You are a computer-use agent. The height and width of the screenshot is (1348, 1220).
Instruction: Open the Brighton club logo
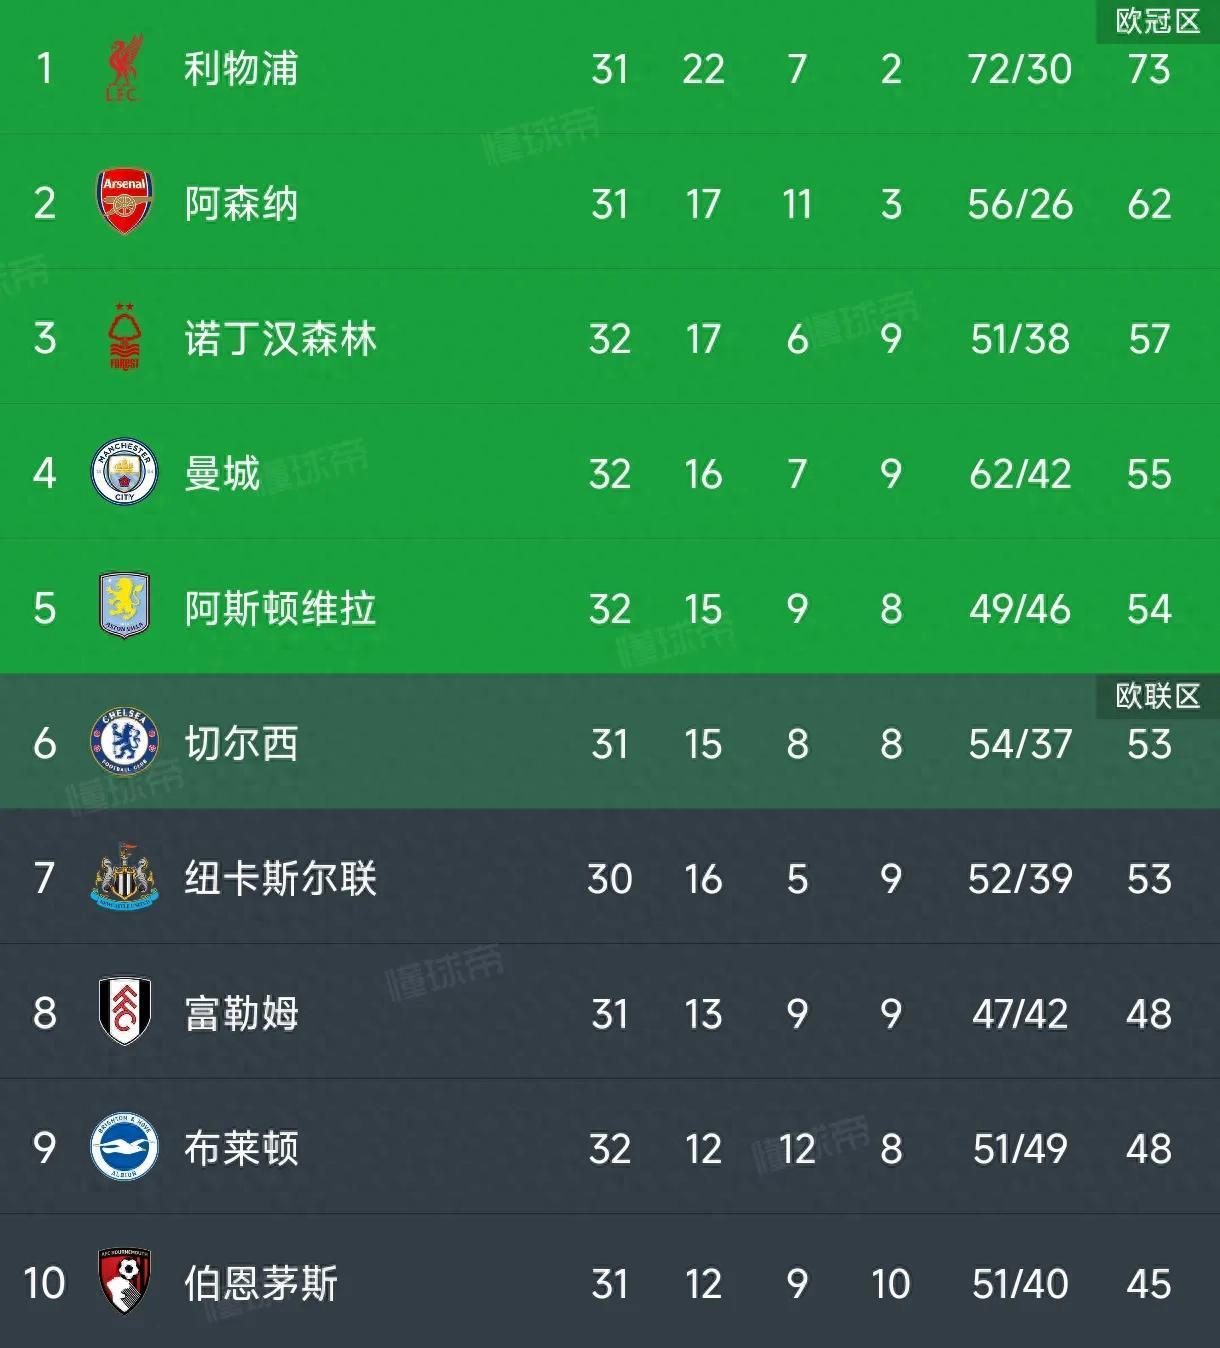click(x=124, y=1147)
